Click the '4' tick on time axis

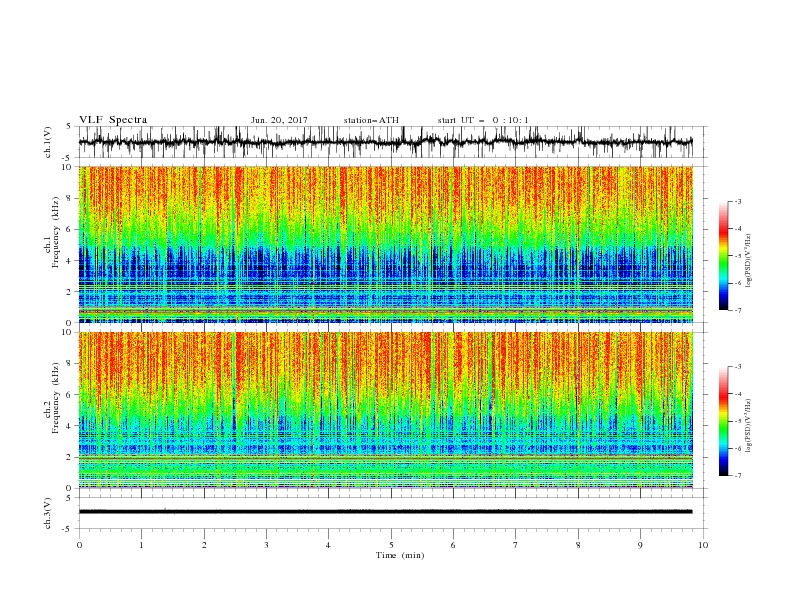328,545
